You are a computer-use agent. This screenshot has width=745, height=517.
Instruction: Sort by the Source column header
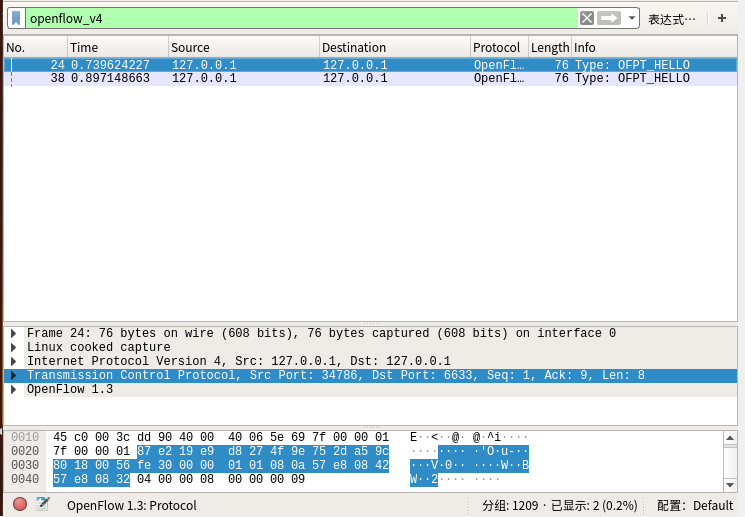pos(244,48)
